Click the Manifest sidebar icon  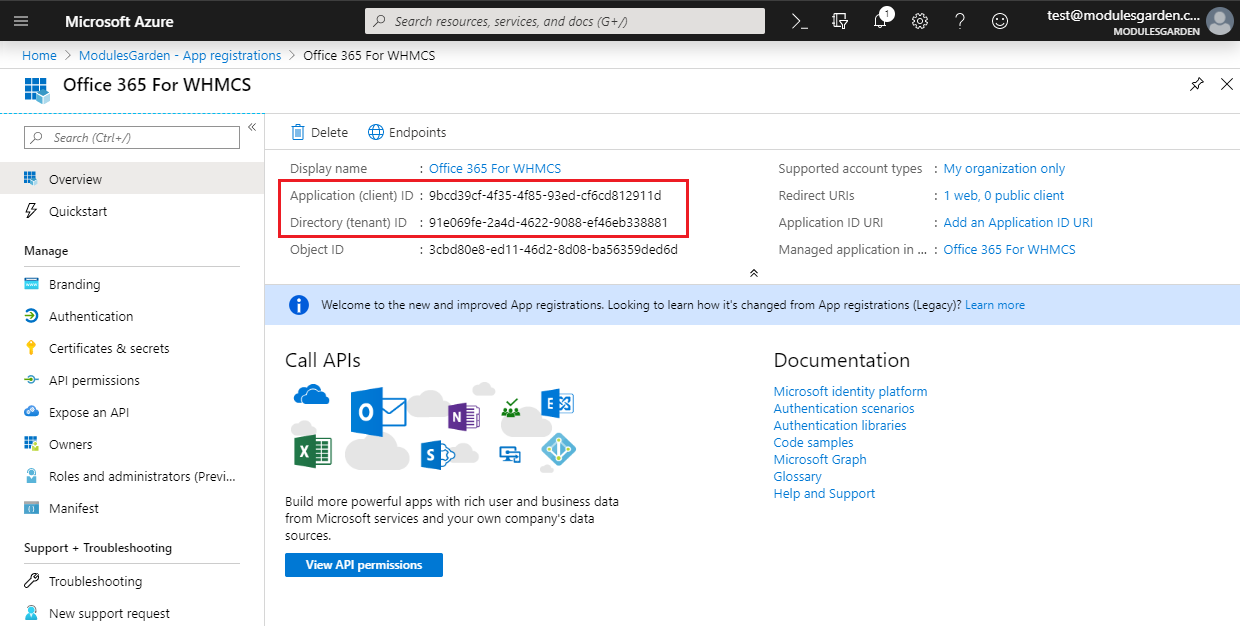point(31,508)
